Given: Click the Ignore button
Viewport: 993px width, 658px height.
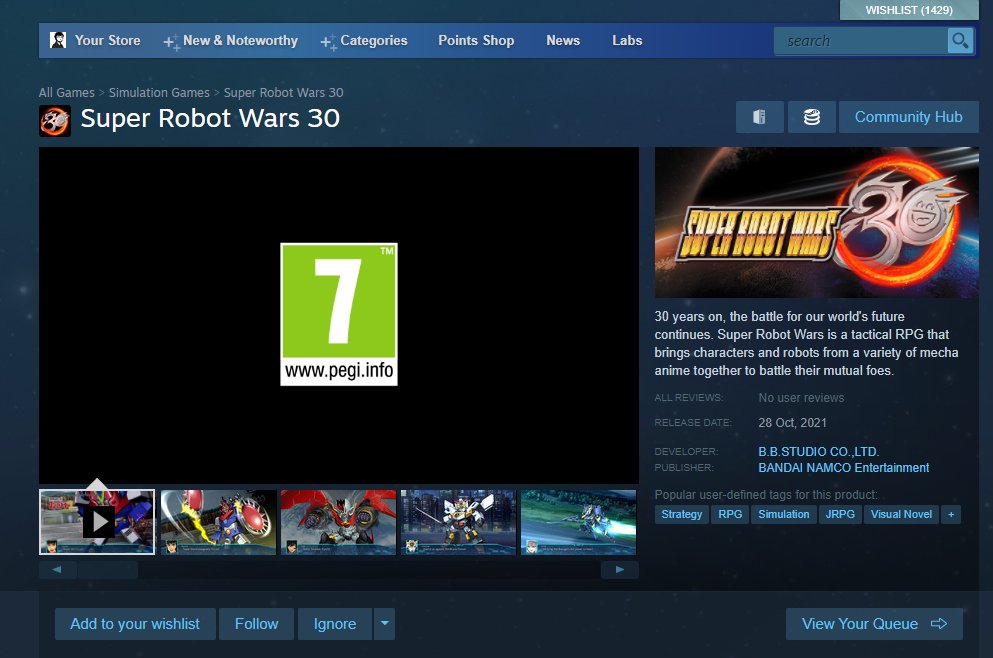Looking at the screenshot, I should coord(335,624).
